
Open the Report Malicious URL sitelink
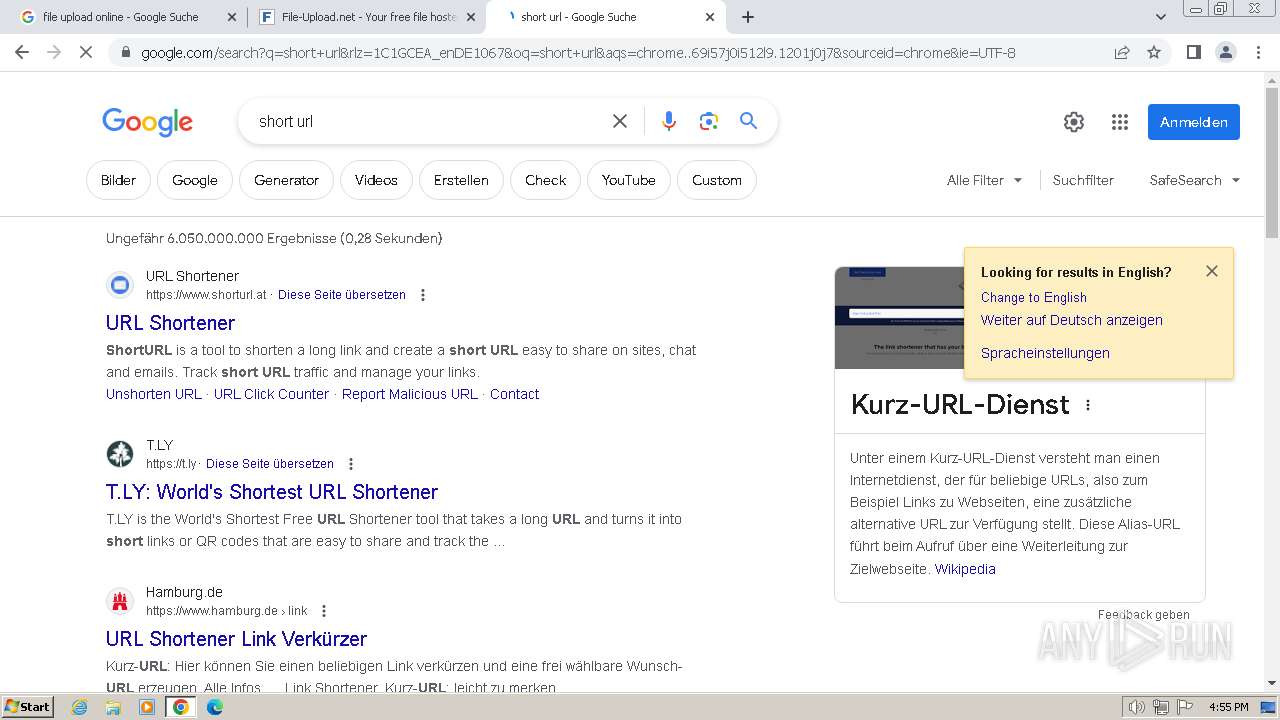[x=410, y=394]
